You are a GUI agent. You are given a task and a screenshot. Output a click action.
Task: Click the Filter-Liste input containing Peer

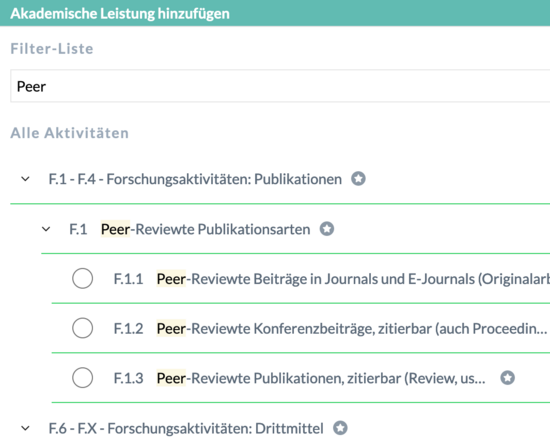[x=280, y=86]
